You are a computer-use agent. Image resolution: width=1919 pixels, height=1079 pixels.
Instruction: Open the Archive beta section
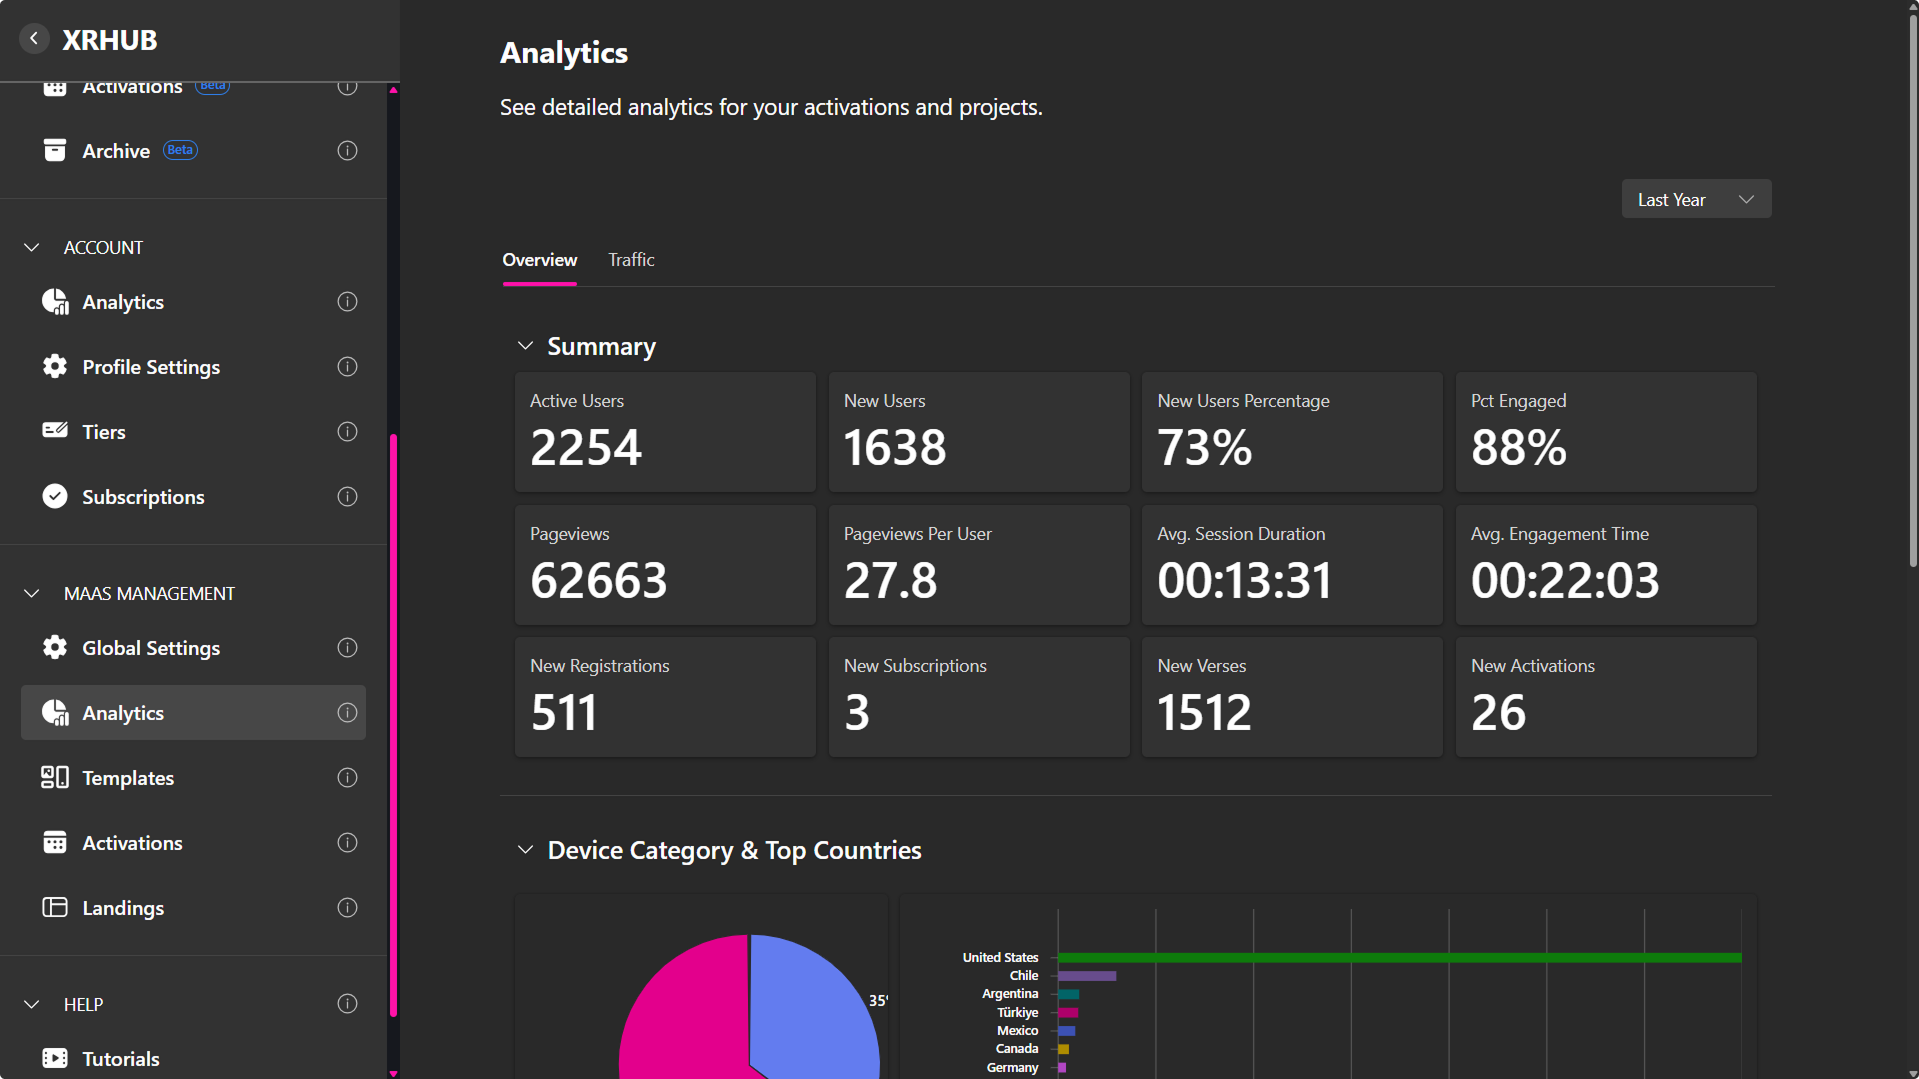click(116, 151)
